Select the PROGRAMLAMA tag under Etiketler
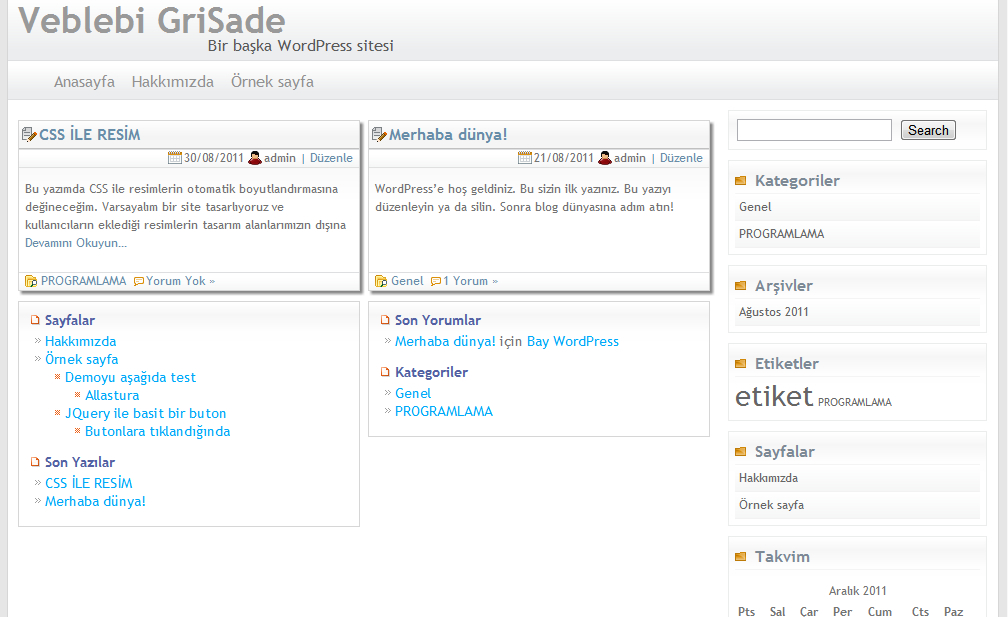The height and width of the screenshot is (617, 1008). (854, 402)
